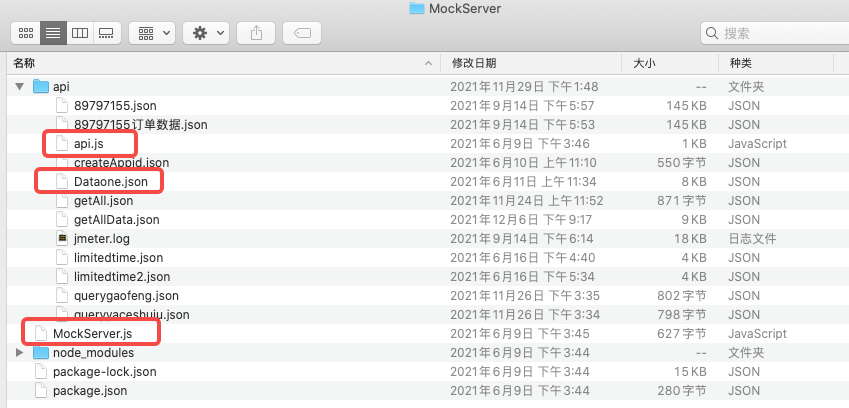Viewport: 849px width, 408px height.
Task: Sort by the 修改日期 column header
Action: point(473,63)
